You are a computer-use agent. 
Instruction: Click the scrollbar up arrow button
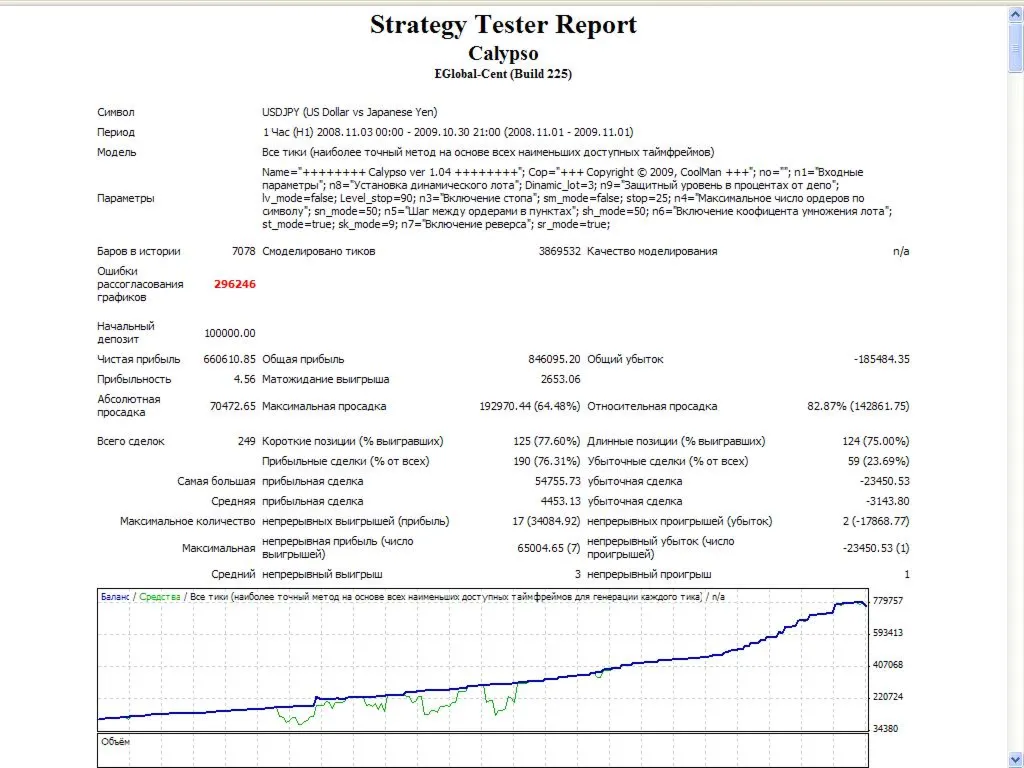tap(1016, 14)
